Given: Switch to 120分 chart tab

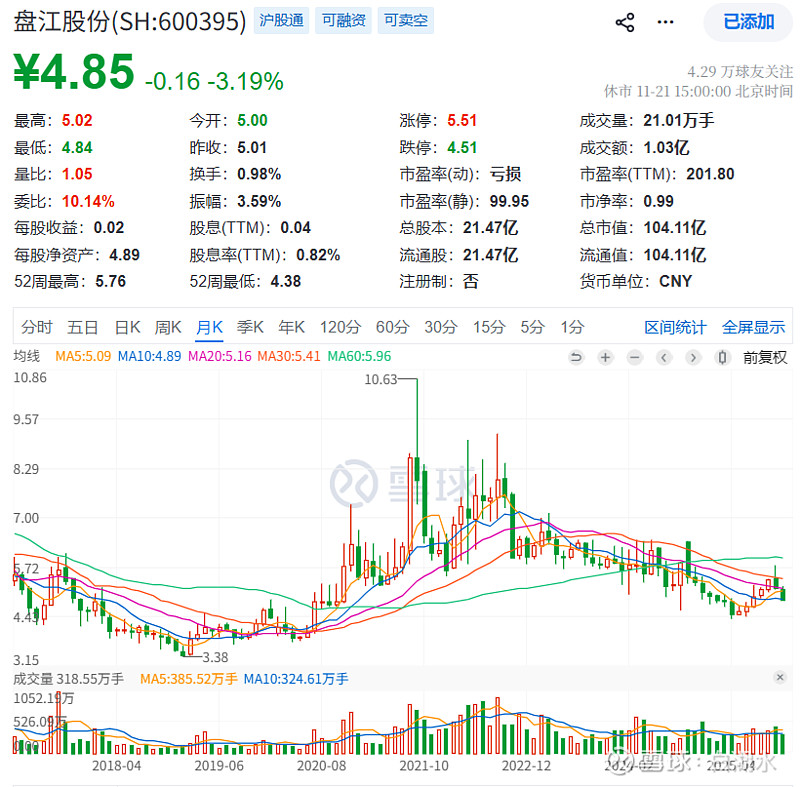Looking at the screenshot, I should pyautogui.click(x=340, y=327).
